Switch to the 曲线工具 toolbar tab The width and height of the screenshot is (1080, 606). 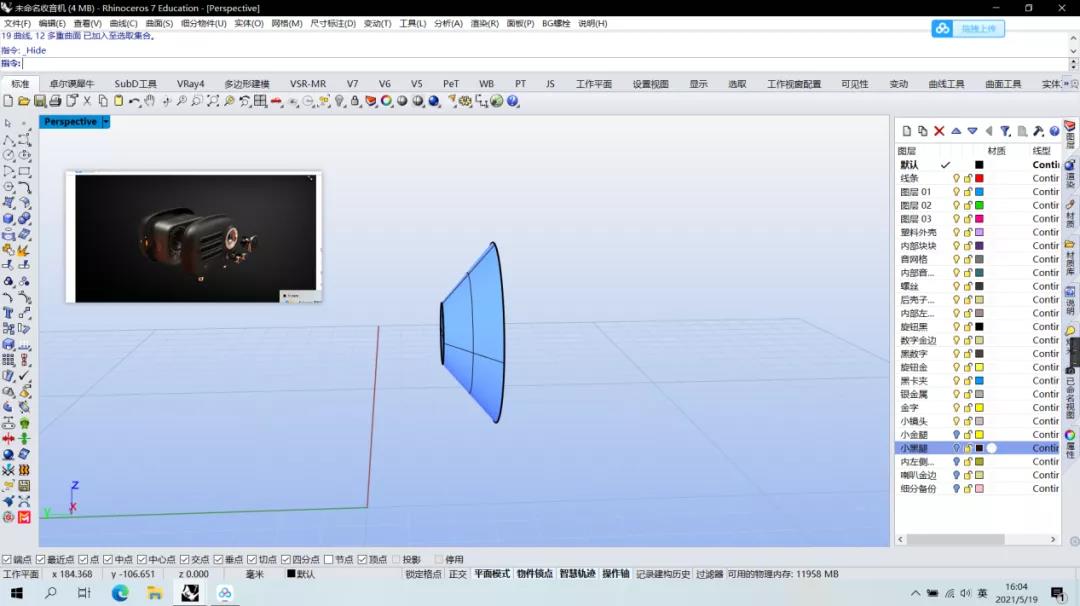click(x=946, y=84)
